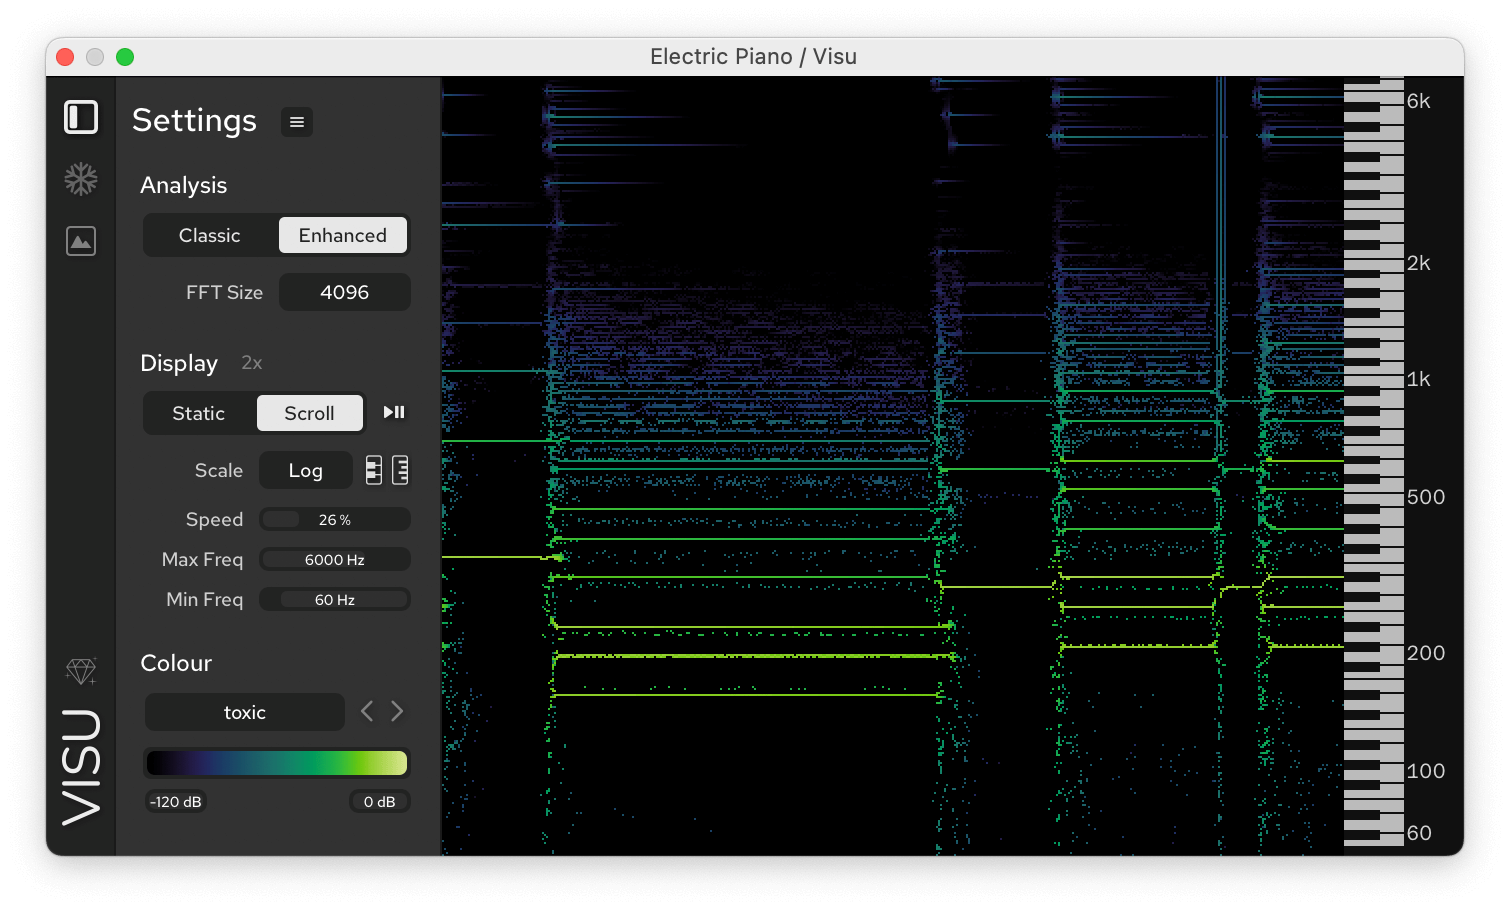Go to previous colour scheme arrow
This screenshot has height=910, width=1510.
[x=367, y=711]
